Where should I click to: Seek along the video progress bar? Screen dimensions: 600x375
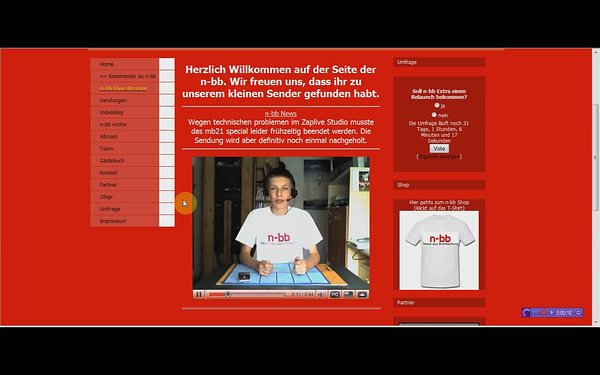click(x=247, y=294)
